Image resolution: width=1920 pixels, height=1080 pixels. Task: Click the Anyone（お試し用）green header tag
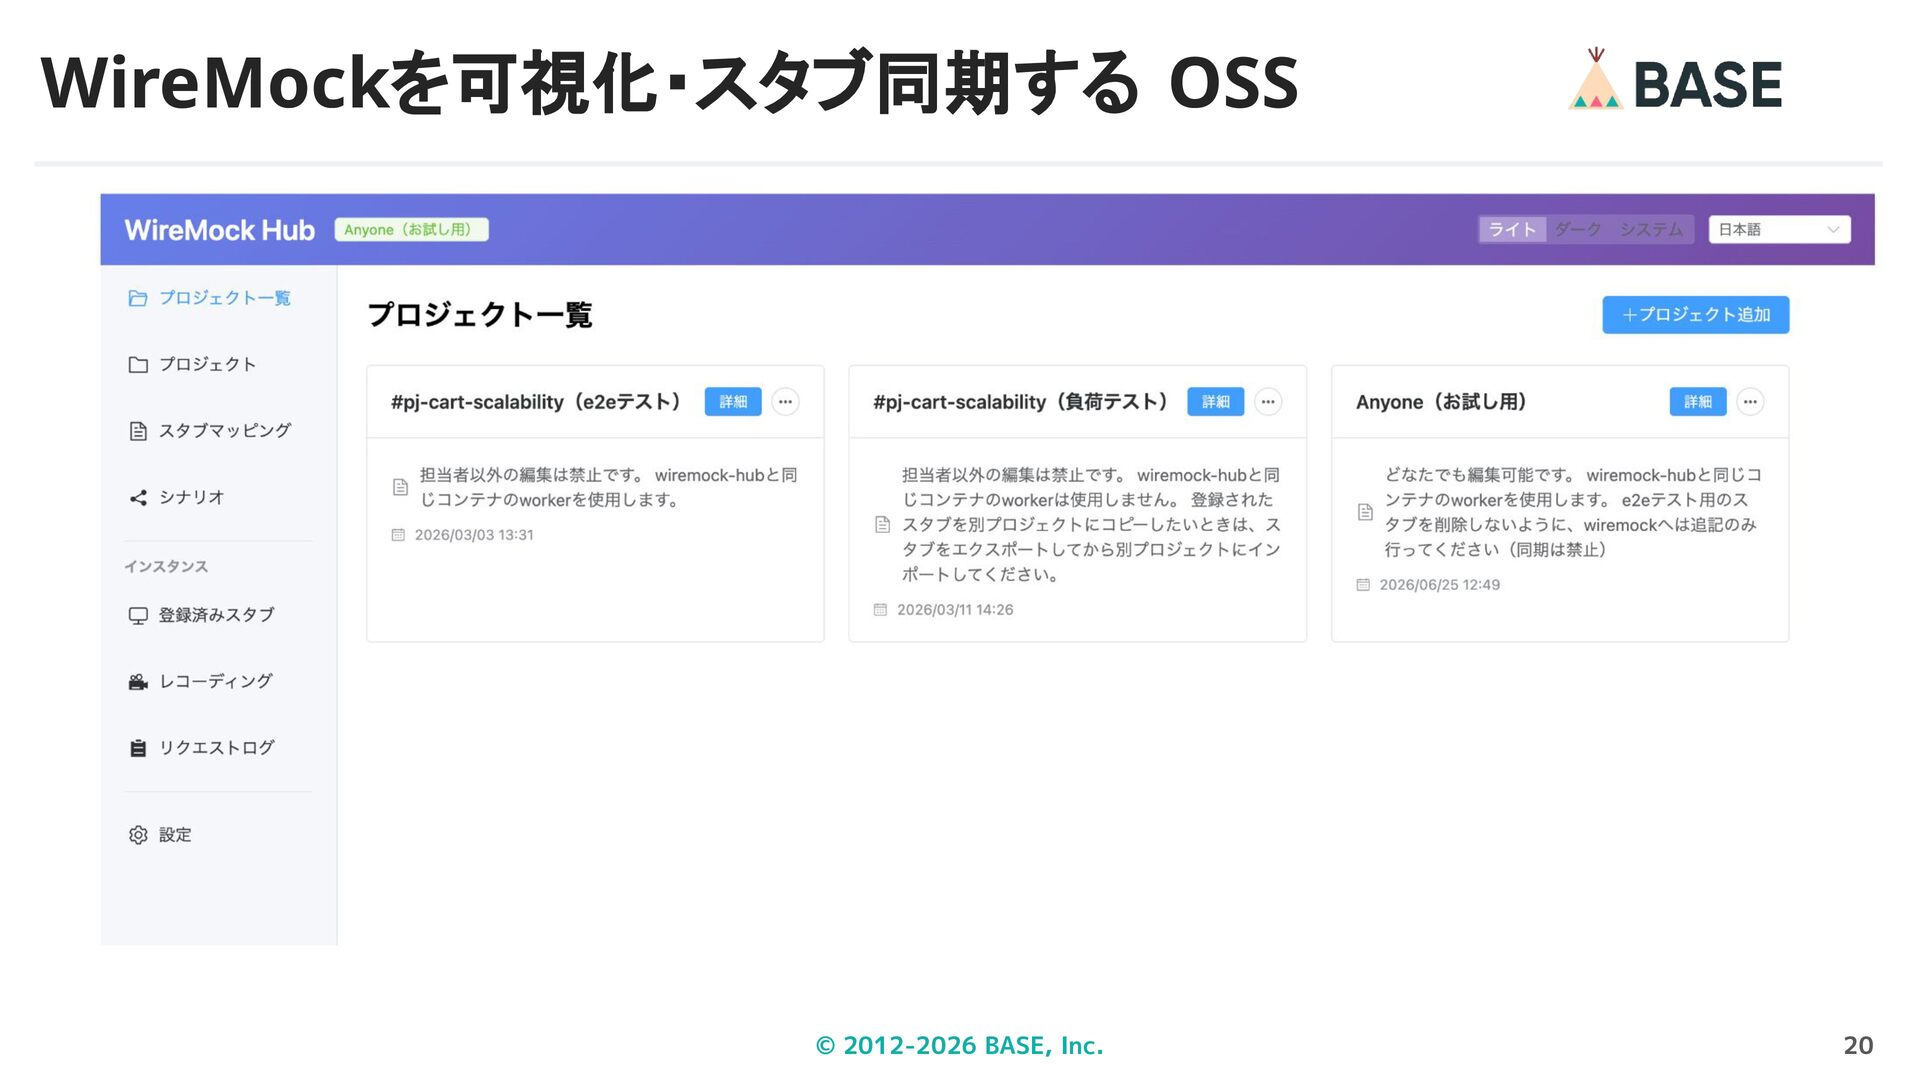[x=411, y=230]
